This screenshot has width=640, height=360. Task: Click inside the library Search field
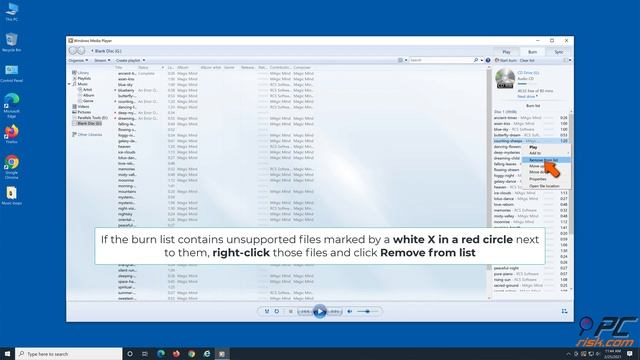pos(441,60)
